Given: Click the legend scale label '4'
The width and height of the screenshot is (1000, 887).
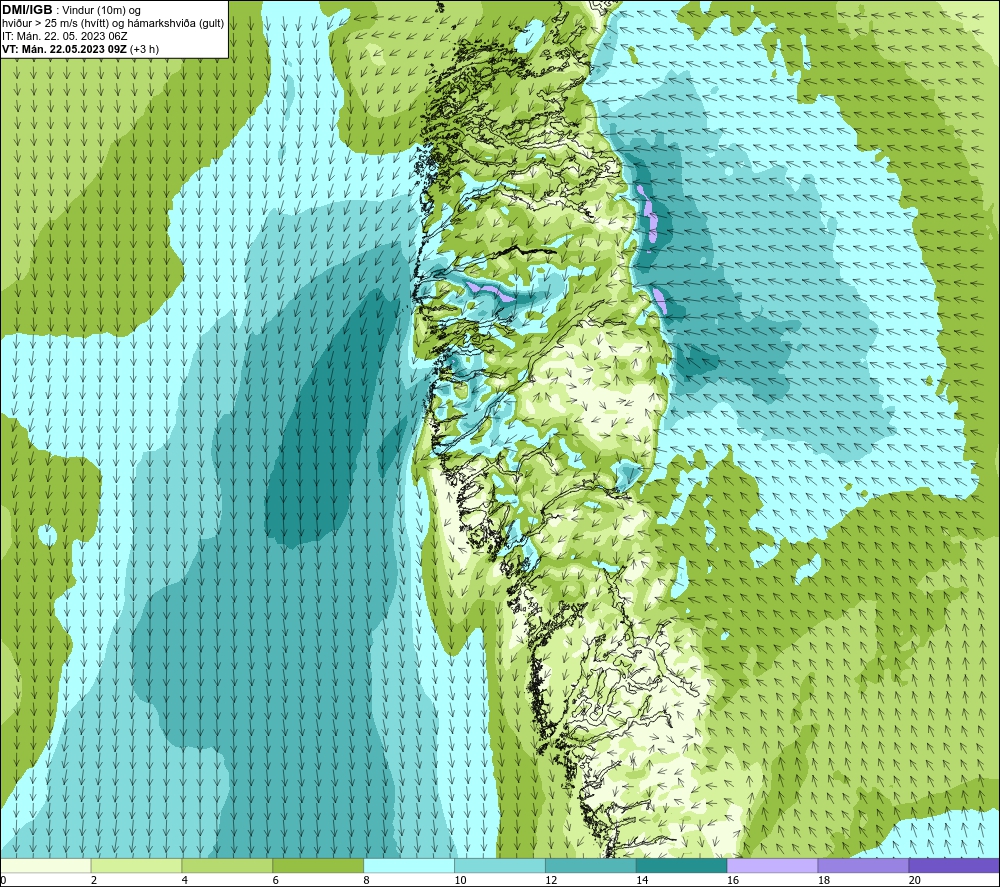Looking at the screenshot, I should pyautogui.click(x=184, y=880).
